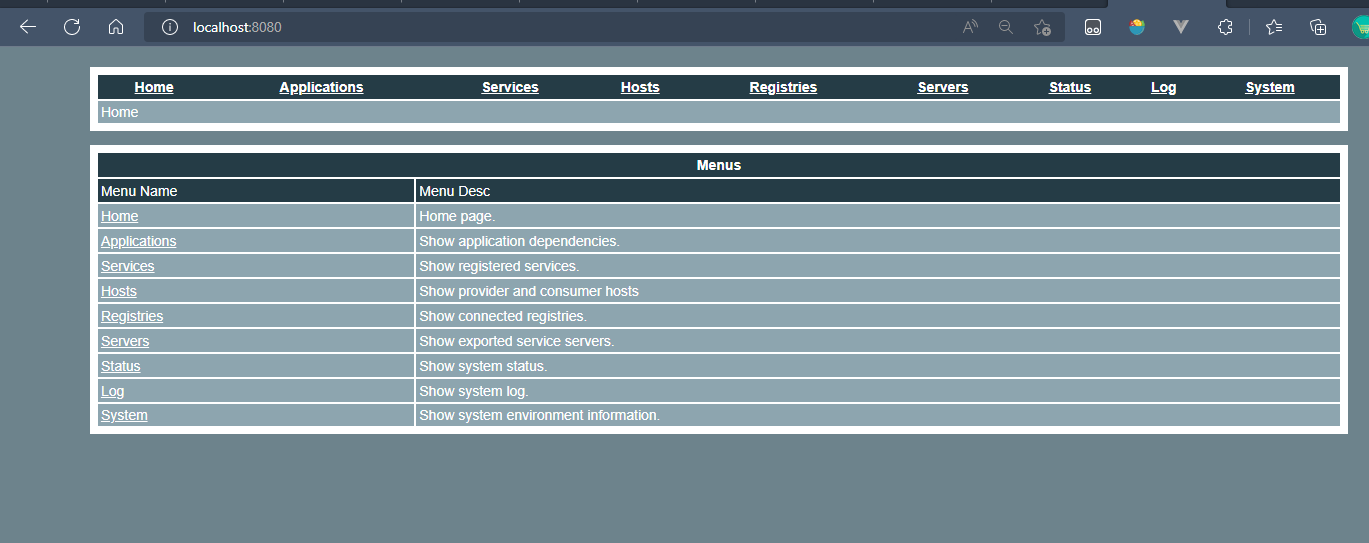
Task: Click the 'Menu Name' column header
Action: 139,191
